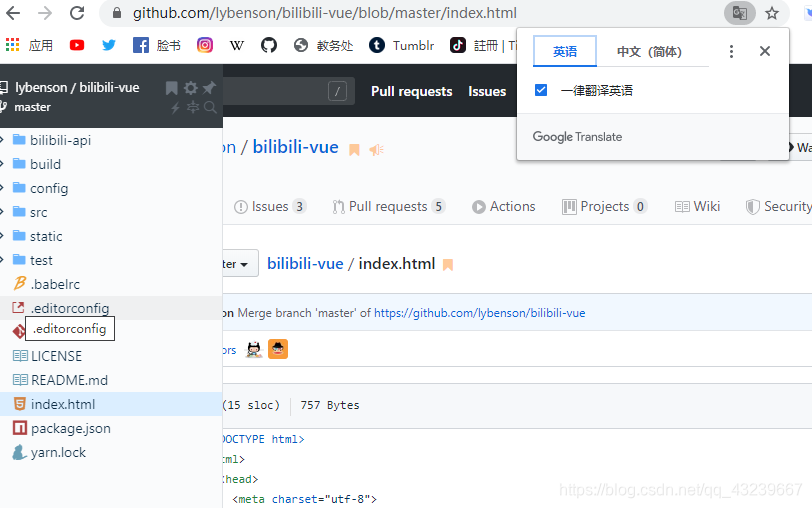Image resolution: width=812 pixels, height=508 pixels.
Task: Click the megaphone icon beside repo name
Action: tap(376, 150)
